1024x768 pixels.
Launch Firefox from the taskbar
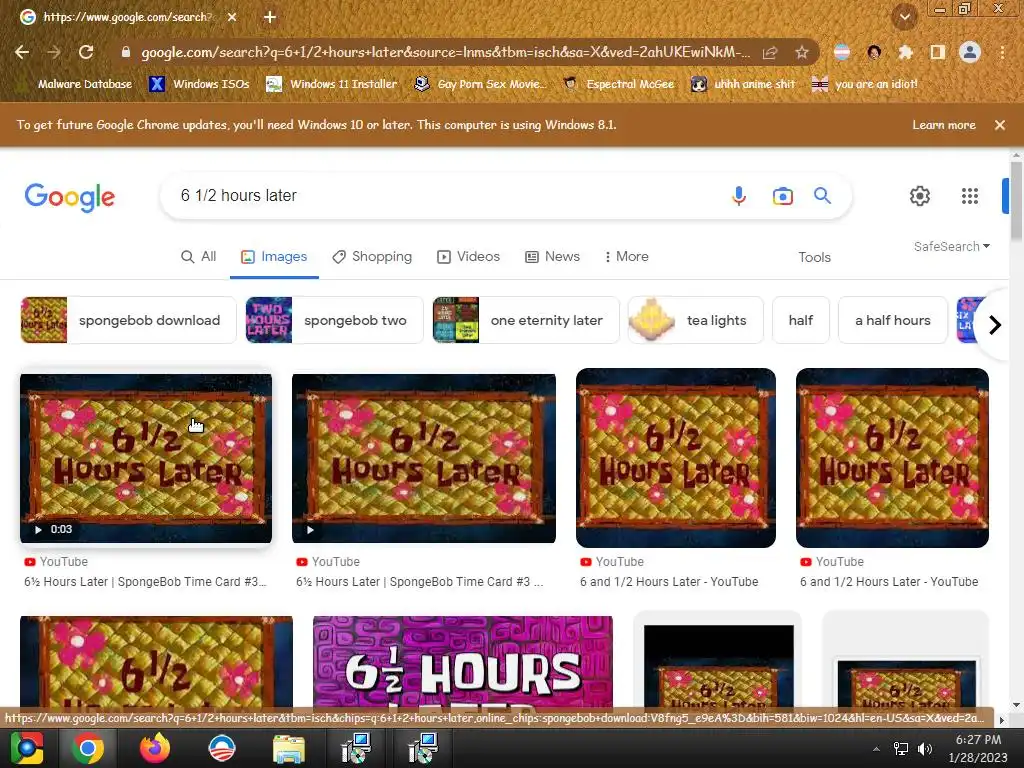155,748
